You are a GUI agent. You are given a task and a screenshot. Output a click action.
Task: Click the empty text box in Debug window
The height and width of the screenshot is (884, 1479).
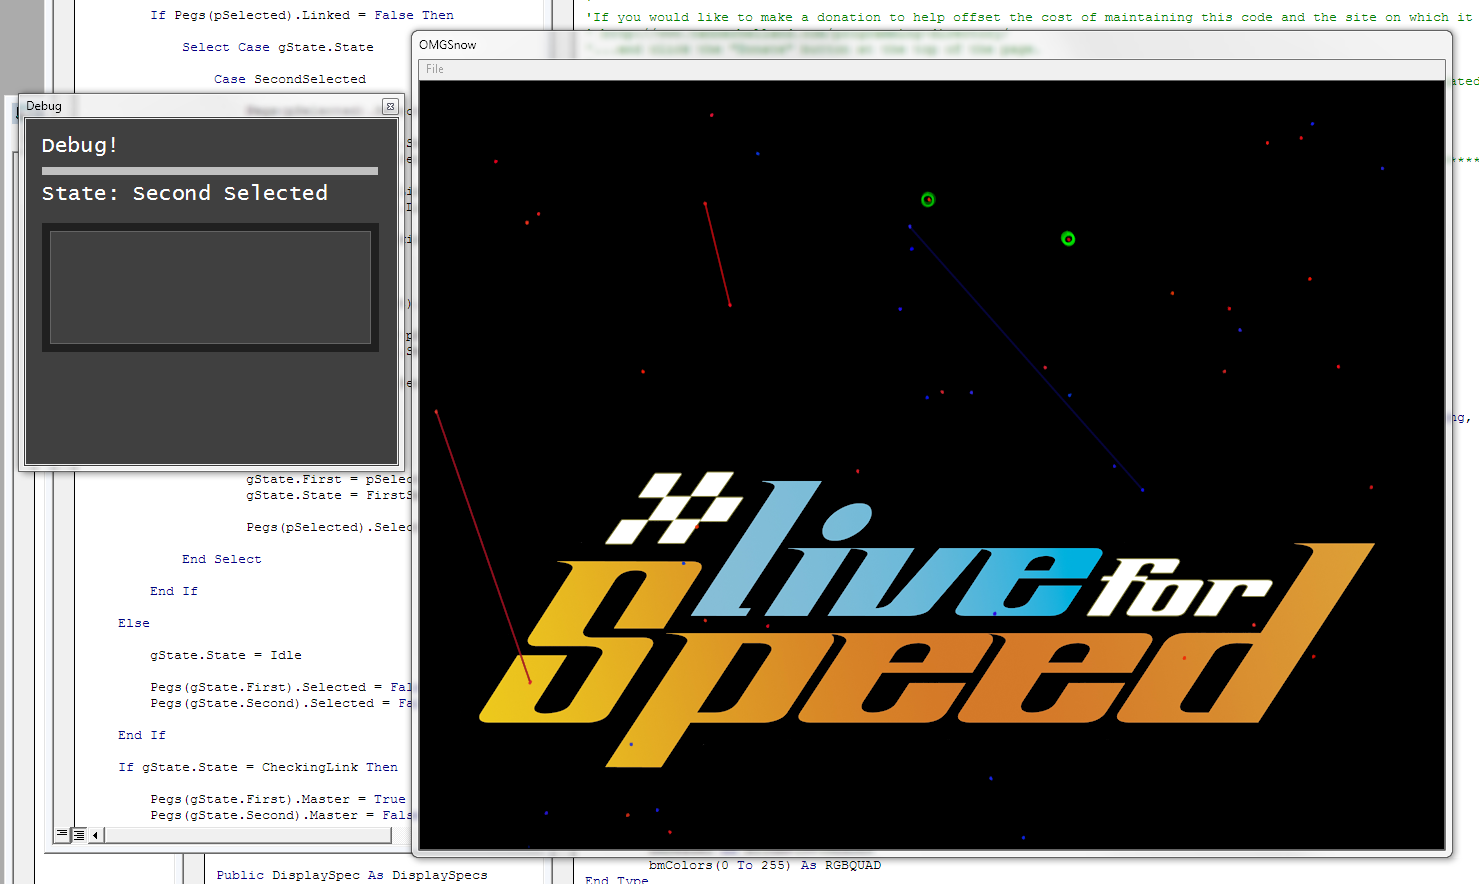click(x=210, y=287)
